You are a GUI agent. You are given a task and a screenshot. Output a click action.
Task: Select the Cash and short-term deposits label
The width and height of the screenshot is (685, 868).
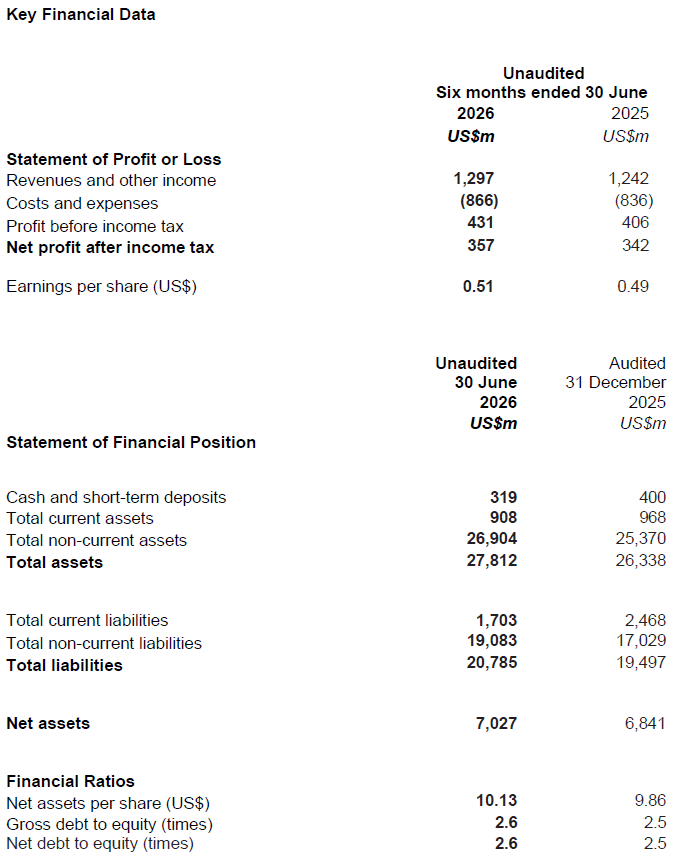[116, 497]
